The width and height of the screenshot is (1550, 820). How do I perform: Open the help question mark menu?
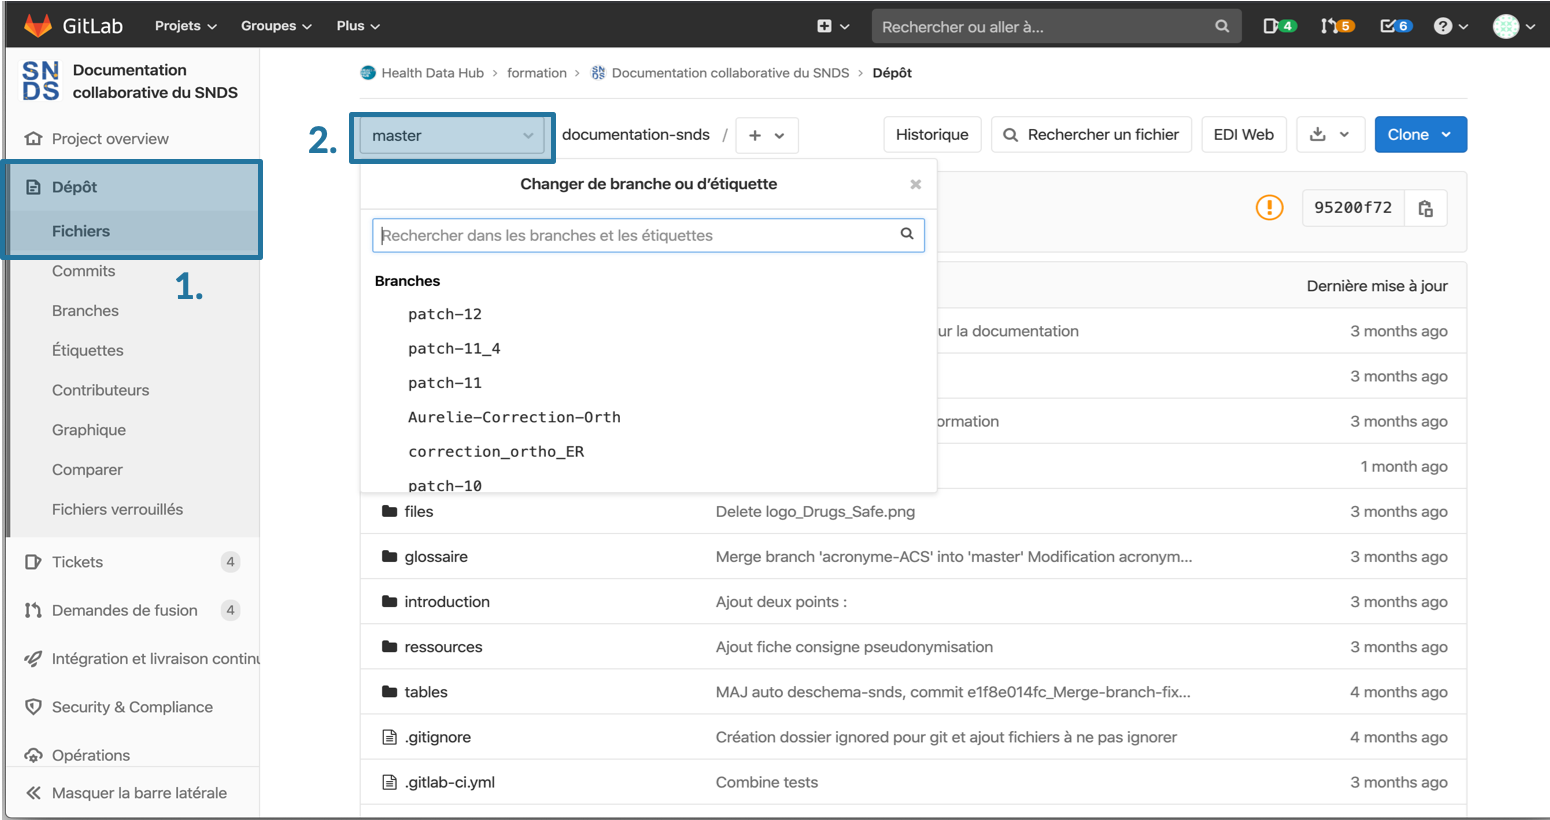tap(1449, 26)
